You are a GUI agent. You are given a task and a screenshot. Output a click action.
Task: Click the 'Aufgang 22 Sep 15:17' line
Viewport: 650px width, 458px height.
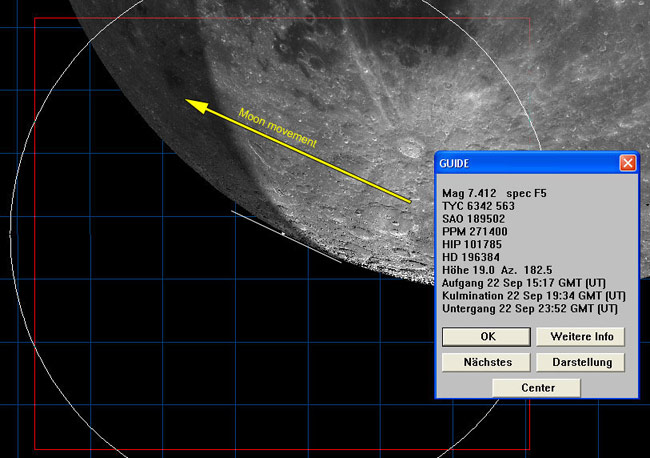tap(524, 283)
